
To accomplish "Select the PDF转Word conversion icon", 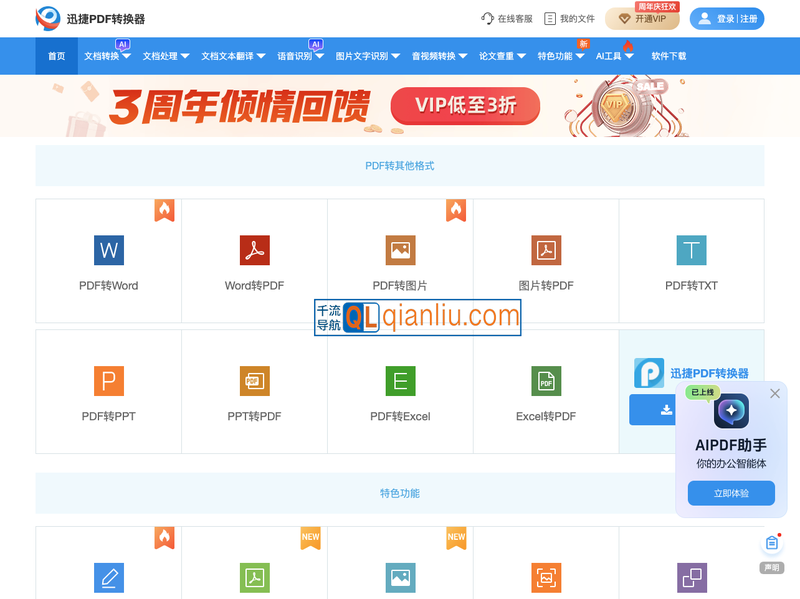I will click(108, 250).
